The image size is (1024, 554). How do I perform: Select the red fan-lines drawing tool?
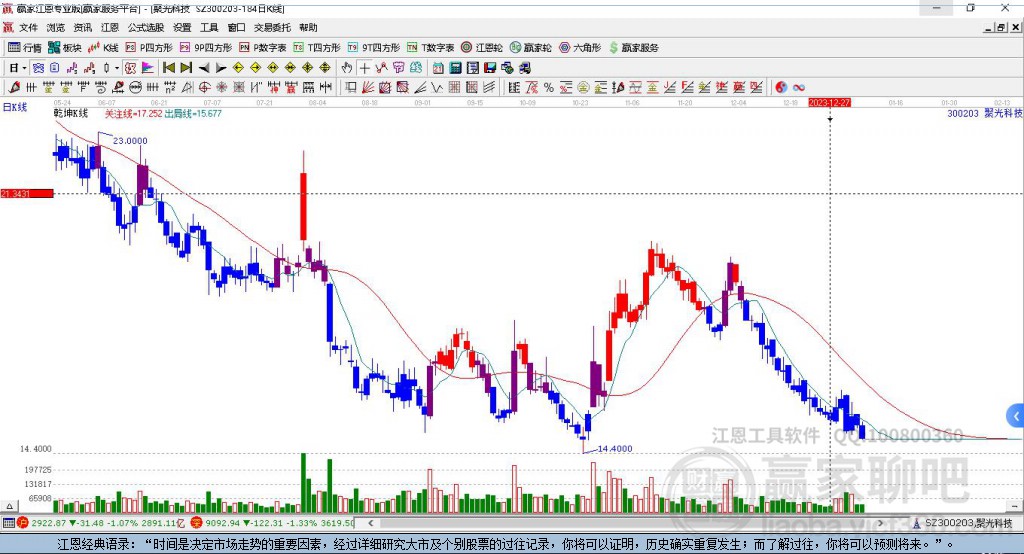tap(368, 88)
